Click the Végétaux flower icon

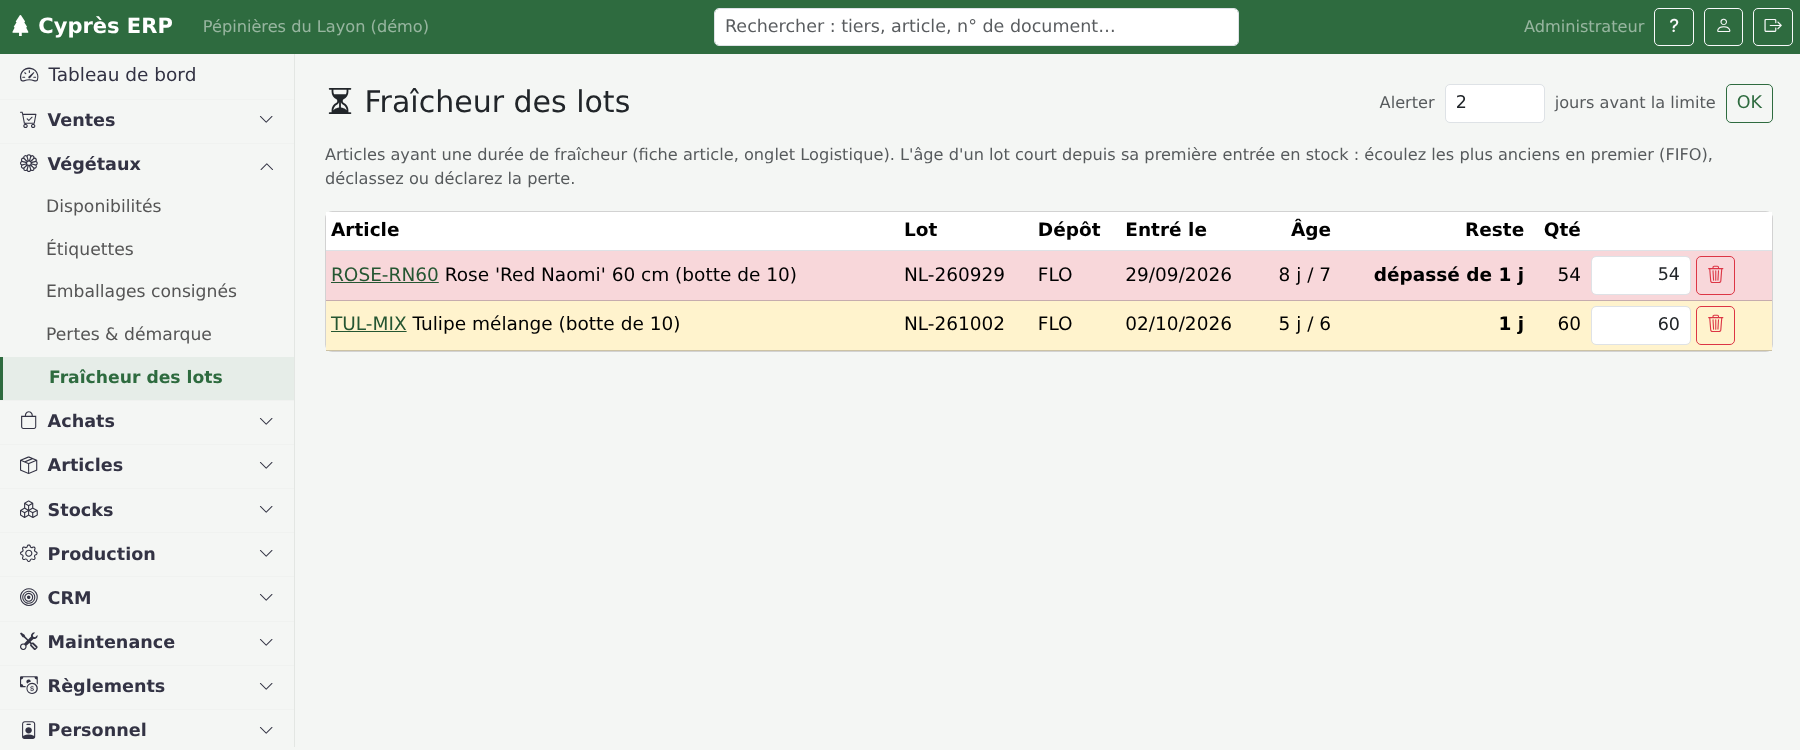point(29,164)
